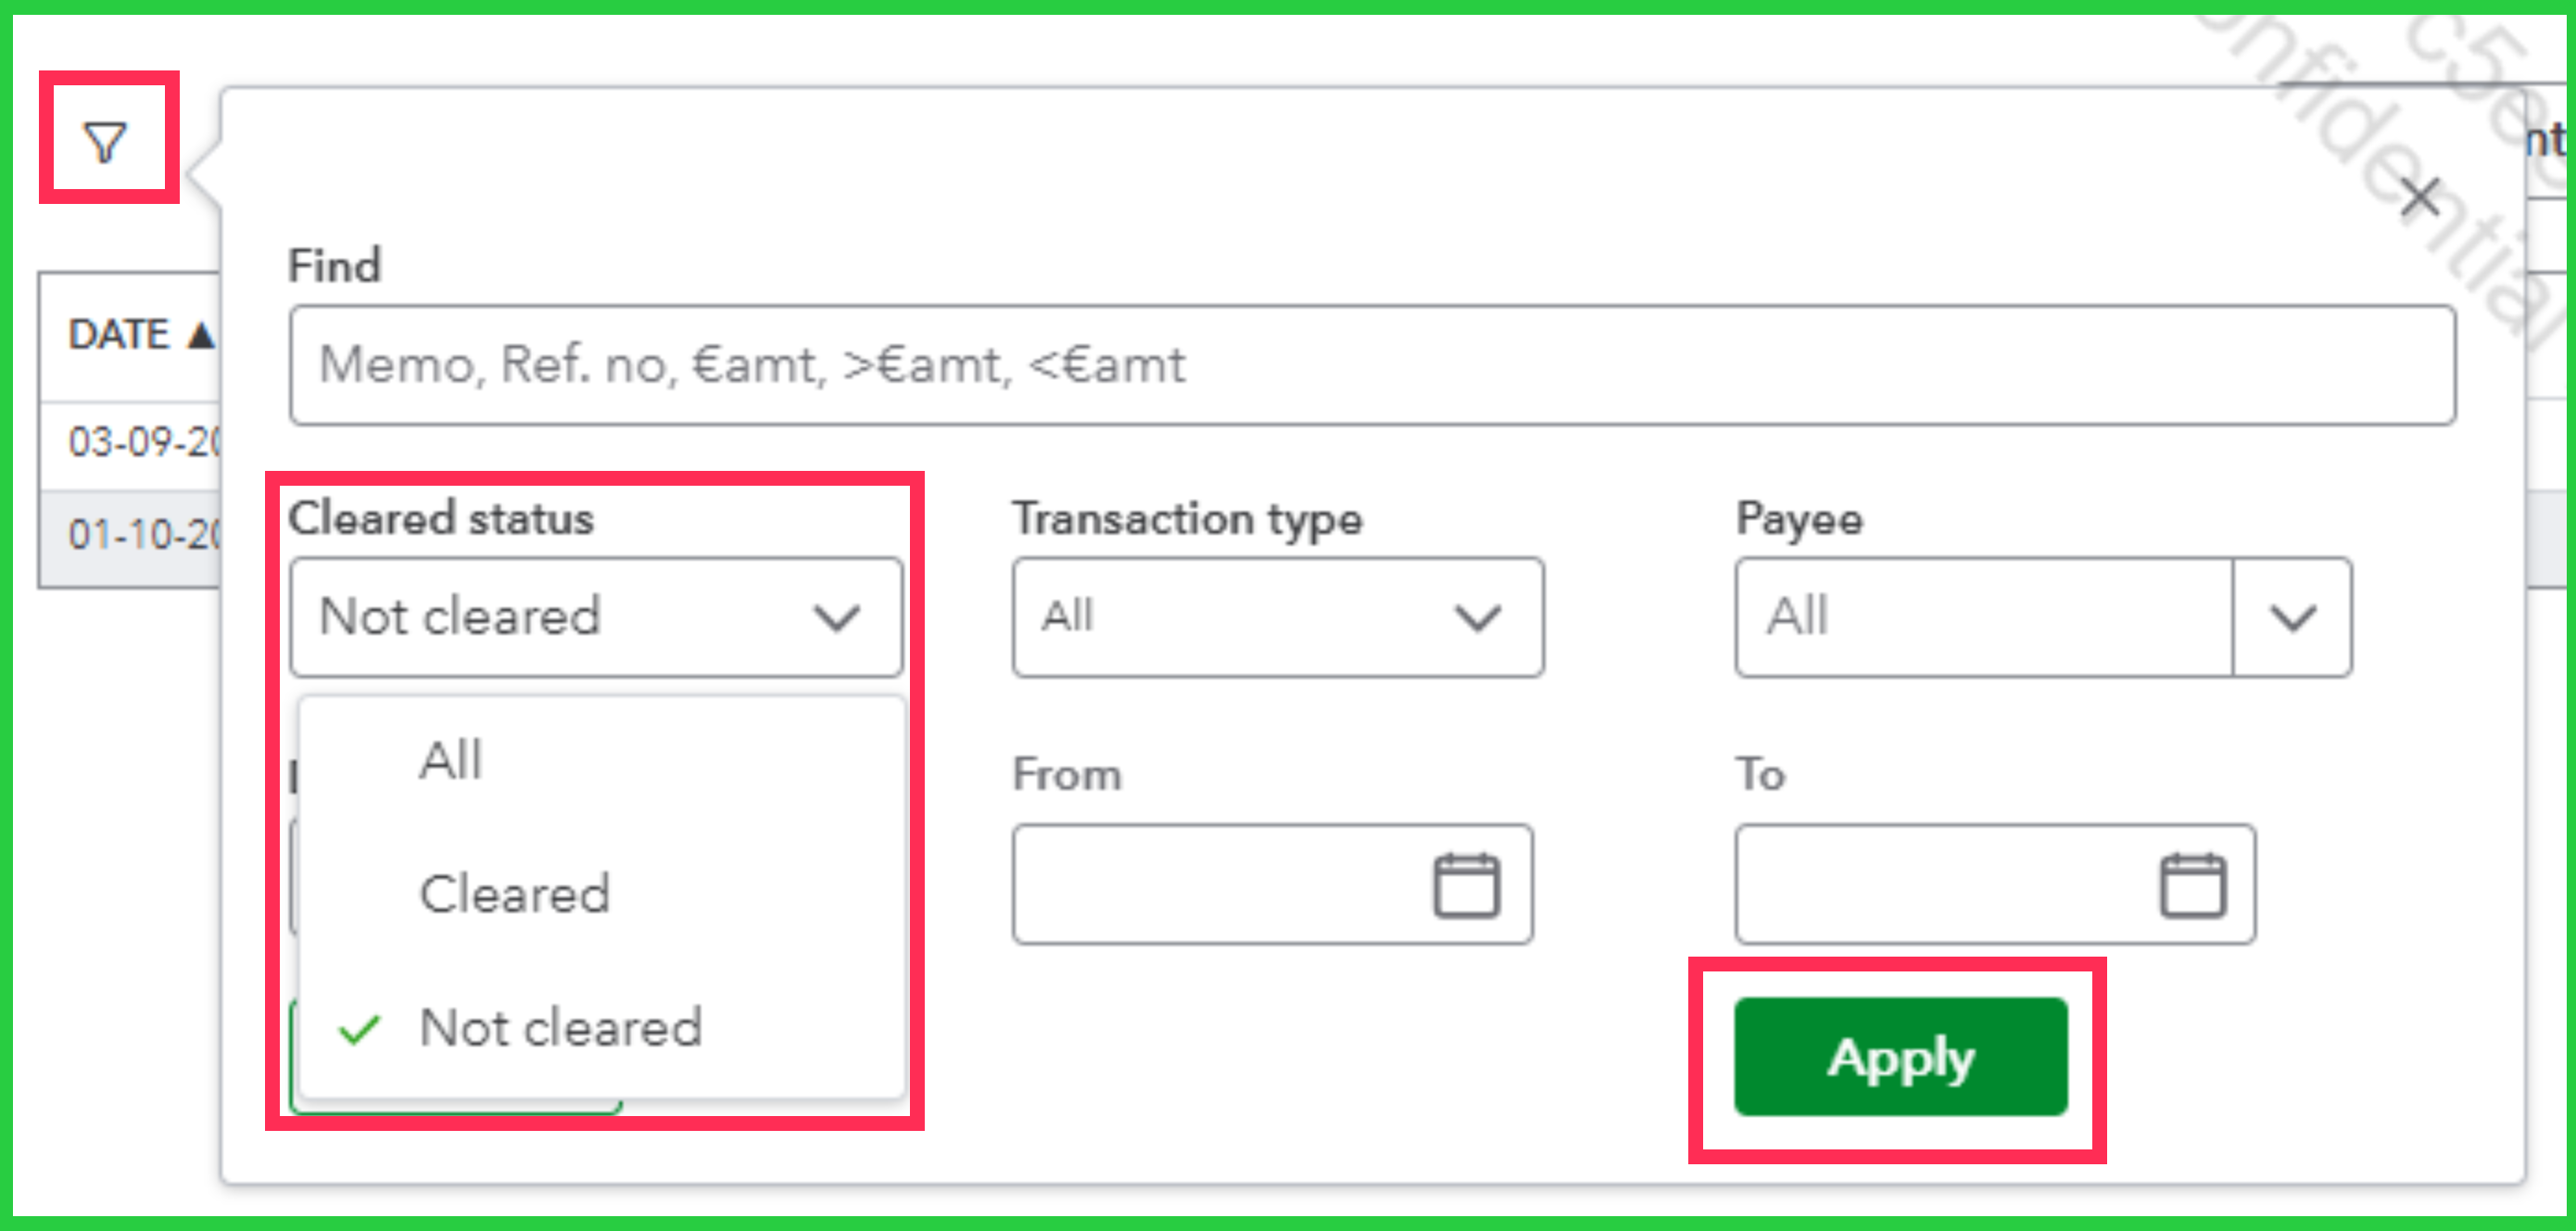The height and width of the screenshot is (1231, 2576).
Task: Open the To date calendar icon
Action: pos(2191,884)
